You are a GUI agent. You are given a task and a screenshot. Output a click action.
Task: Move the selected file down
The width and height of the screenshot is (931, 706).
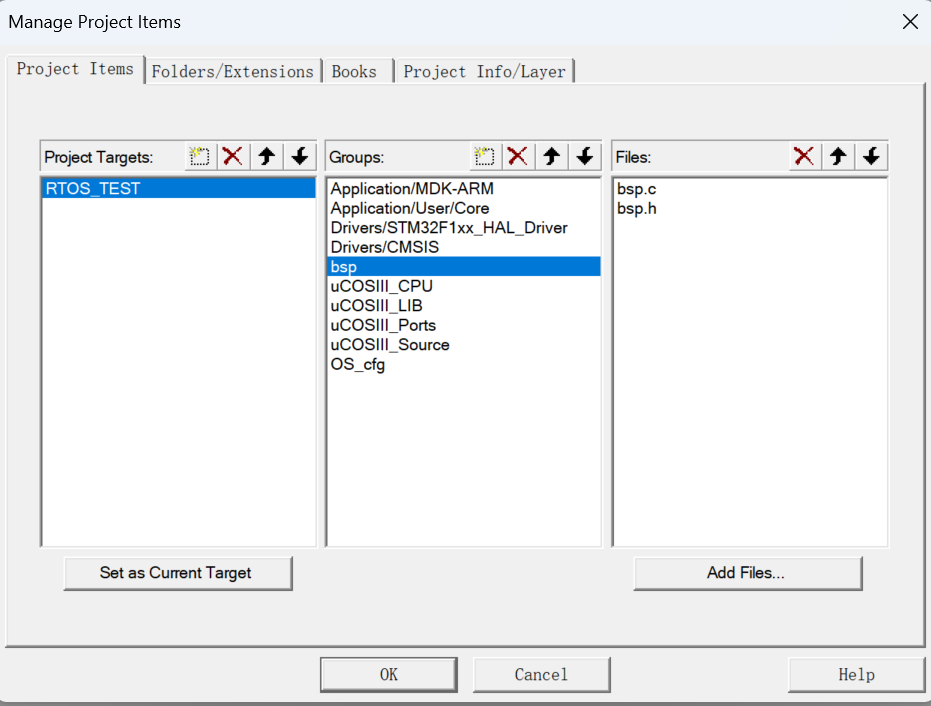pyautogui.click(x=872, y=157)
